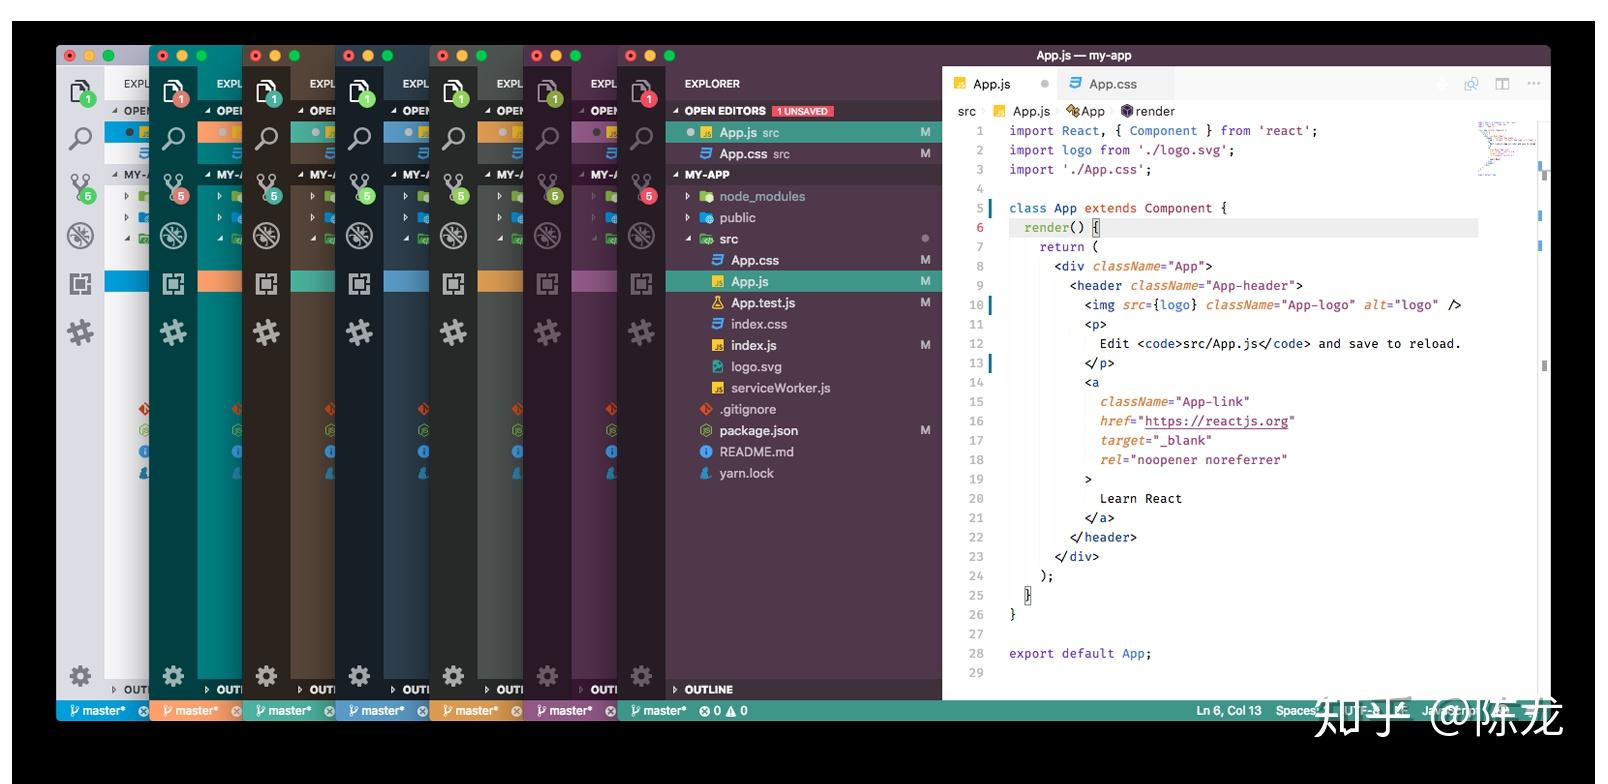Collapse the OPEN EDITORS section with the unsaved badge
Viewport: 1608px width, 784px height.
724,111
